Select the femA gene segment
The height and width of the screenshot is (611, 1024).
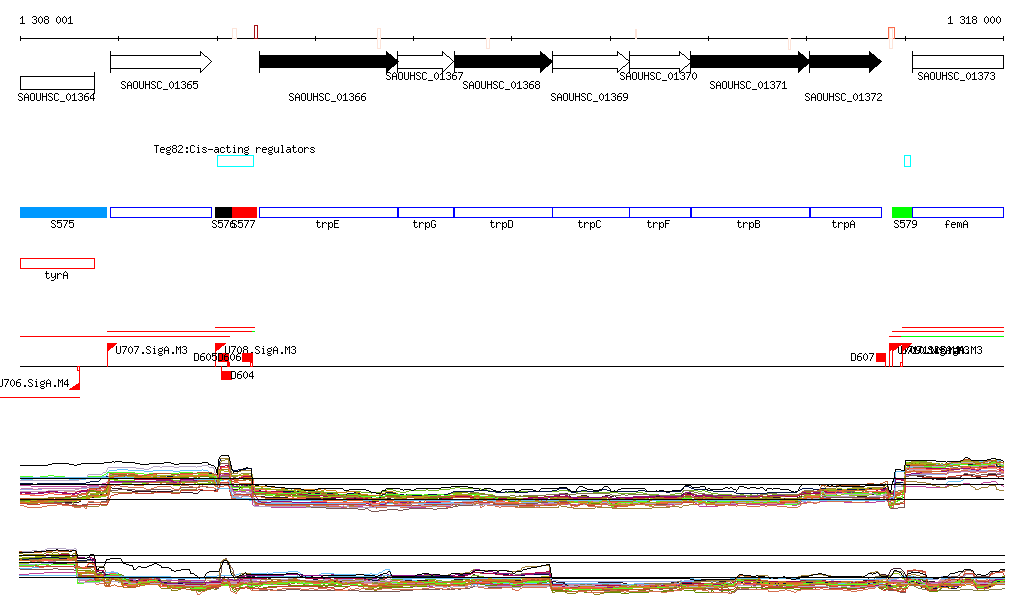(957, 212)
